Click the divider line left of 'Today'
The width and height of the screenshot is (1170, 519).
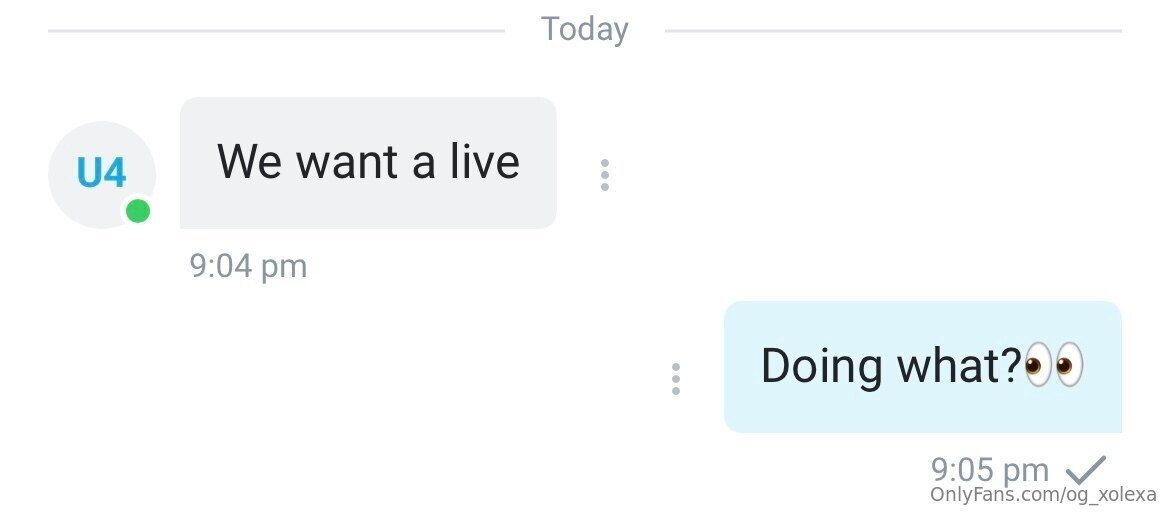click(x=276, y=31)
